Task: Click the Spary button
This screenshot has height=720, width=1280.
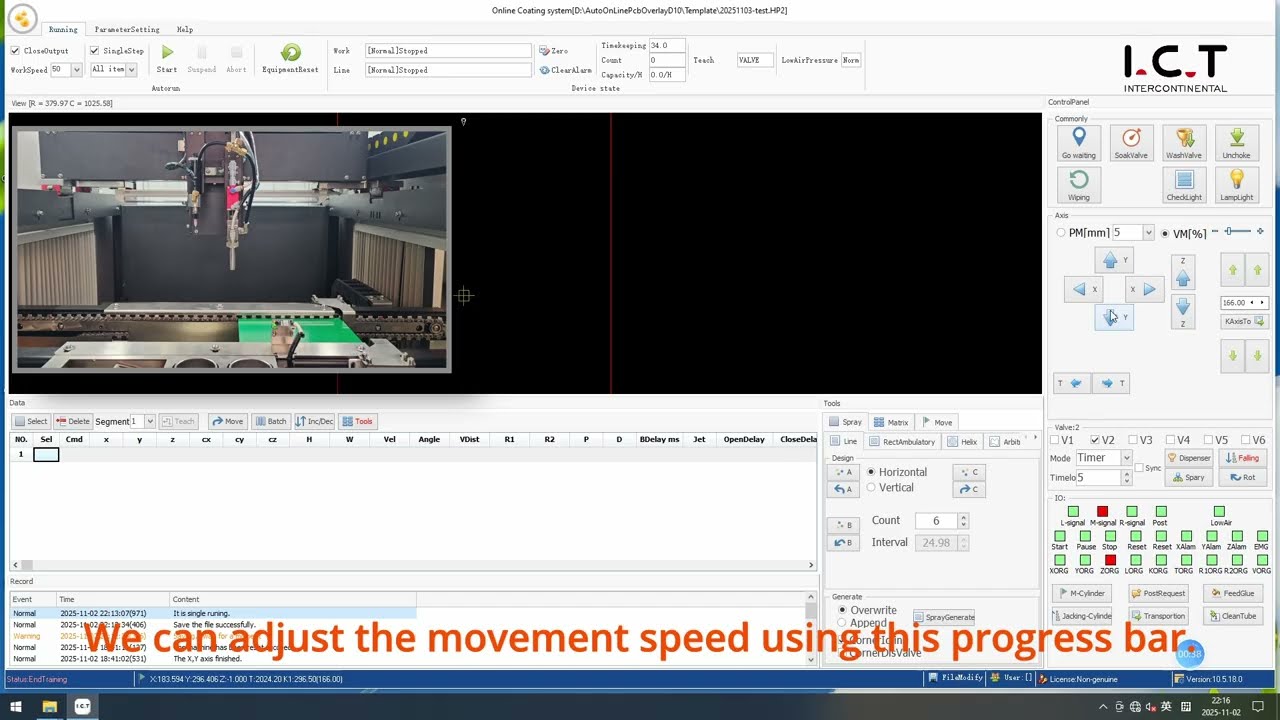Action: pyautogui.click(x=1188, y=478)
